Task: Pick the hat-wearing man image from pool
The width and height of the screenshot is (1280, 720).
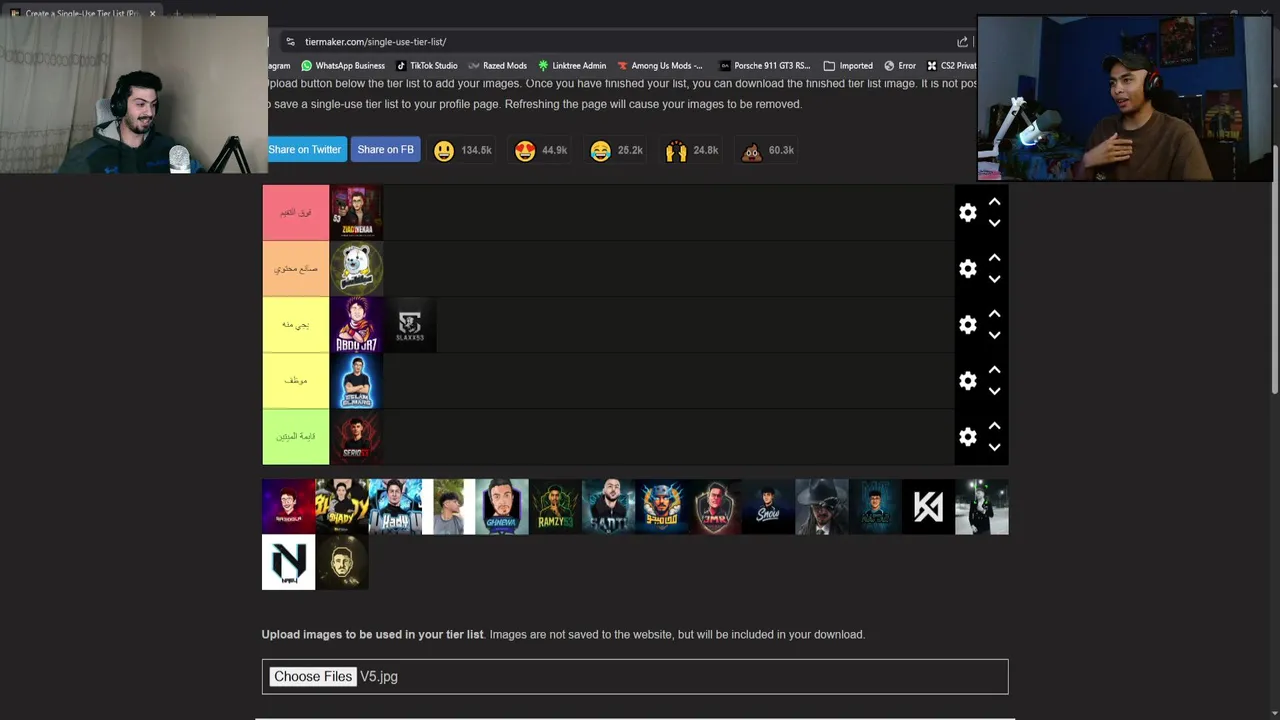Action: coord(821,507)
